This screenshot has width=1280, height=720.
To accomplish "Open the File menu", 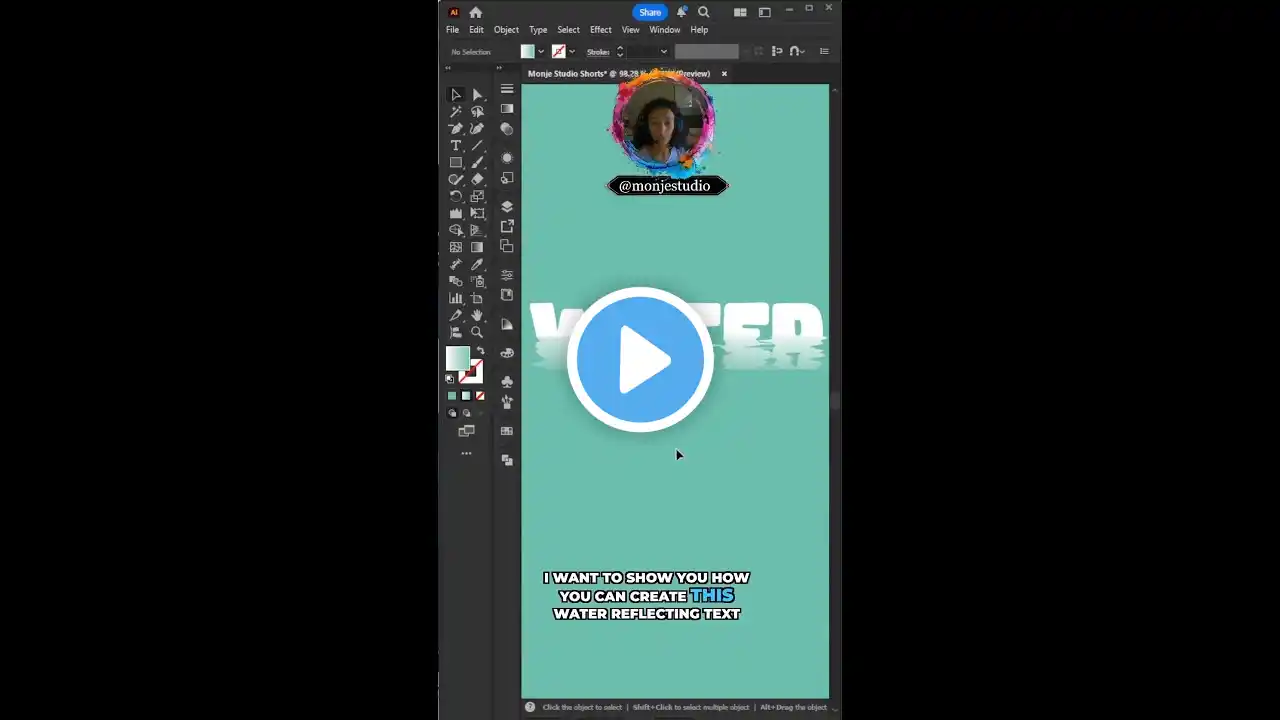I will [x=453, y=30].
